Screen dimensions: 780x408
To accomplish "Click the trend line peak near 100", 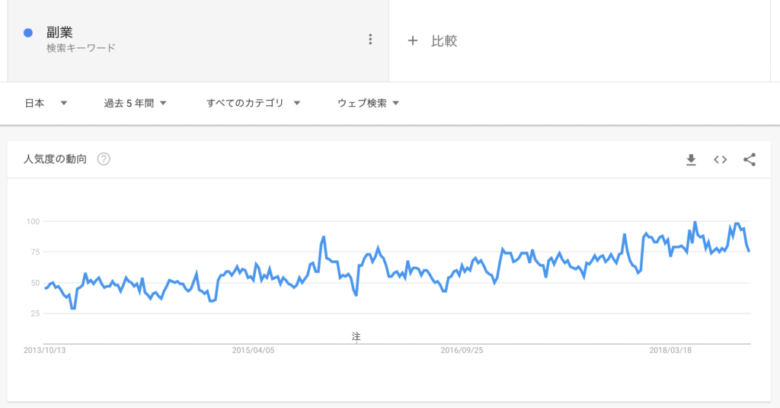I will coord(695,223).
